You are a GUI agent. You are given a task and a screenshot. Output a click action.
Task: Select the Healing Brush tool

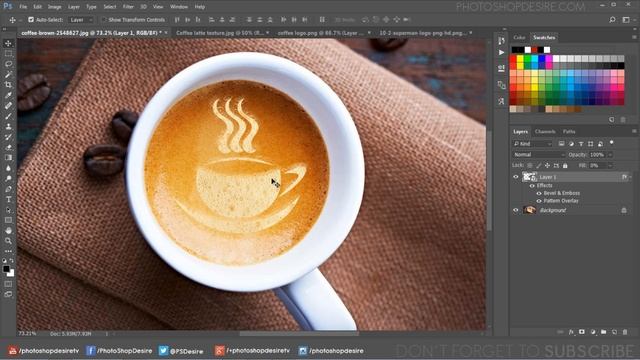(8, 105)
